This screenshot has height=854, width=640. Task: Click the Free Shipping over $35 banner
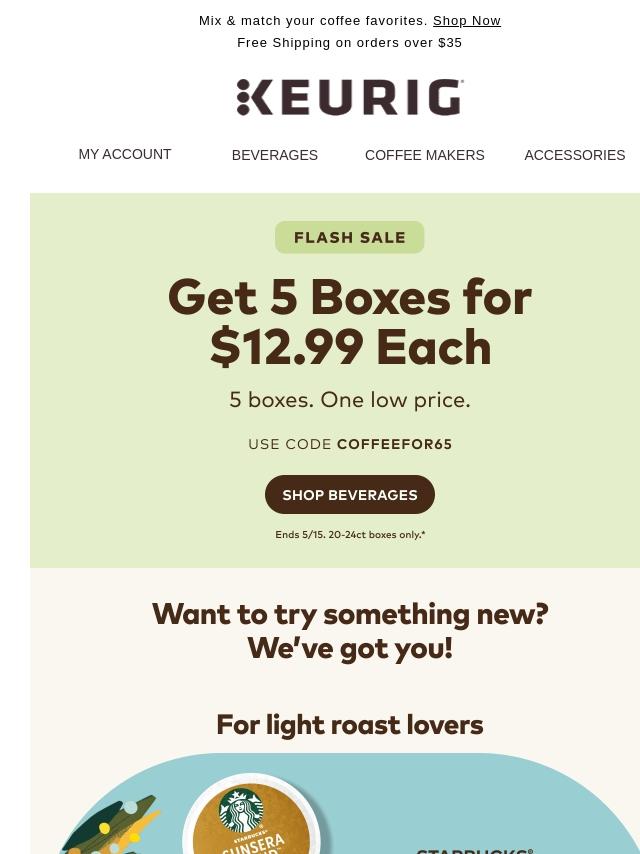click(x=350, y=42)
